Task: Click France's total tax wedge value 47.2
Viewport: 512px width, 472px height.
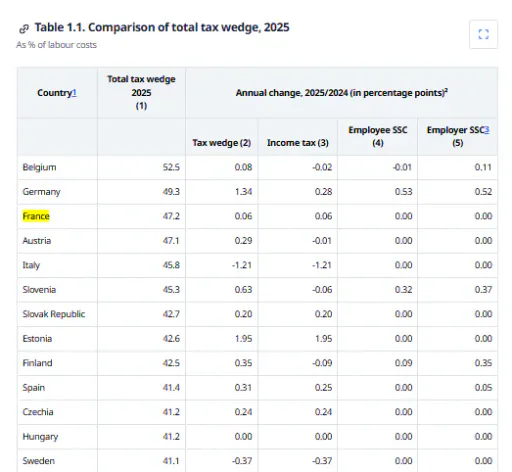Action: 171,216
